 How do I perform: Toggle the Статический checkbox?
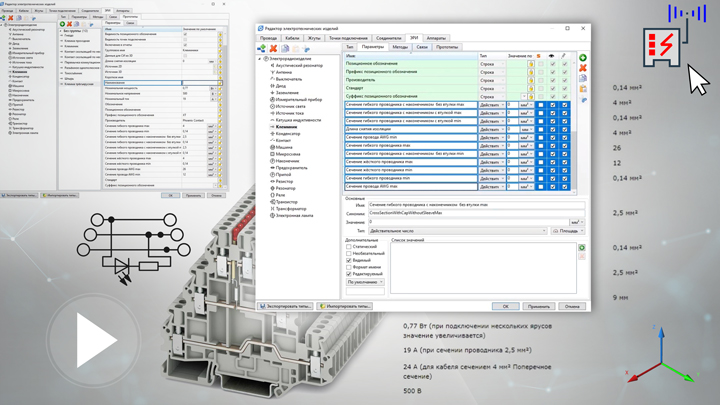point(349,247)
